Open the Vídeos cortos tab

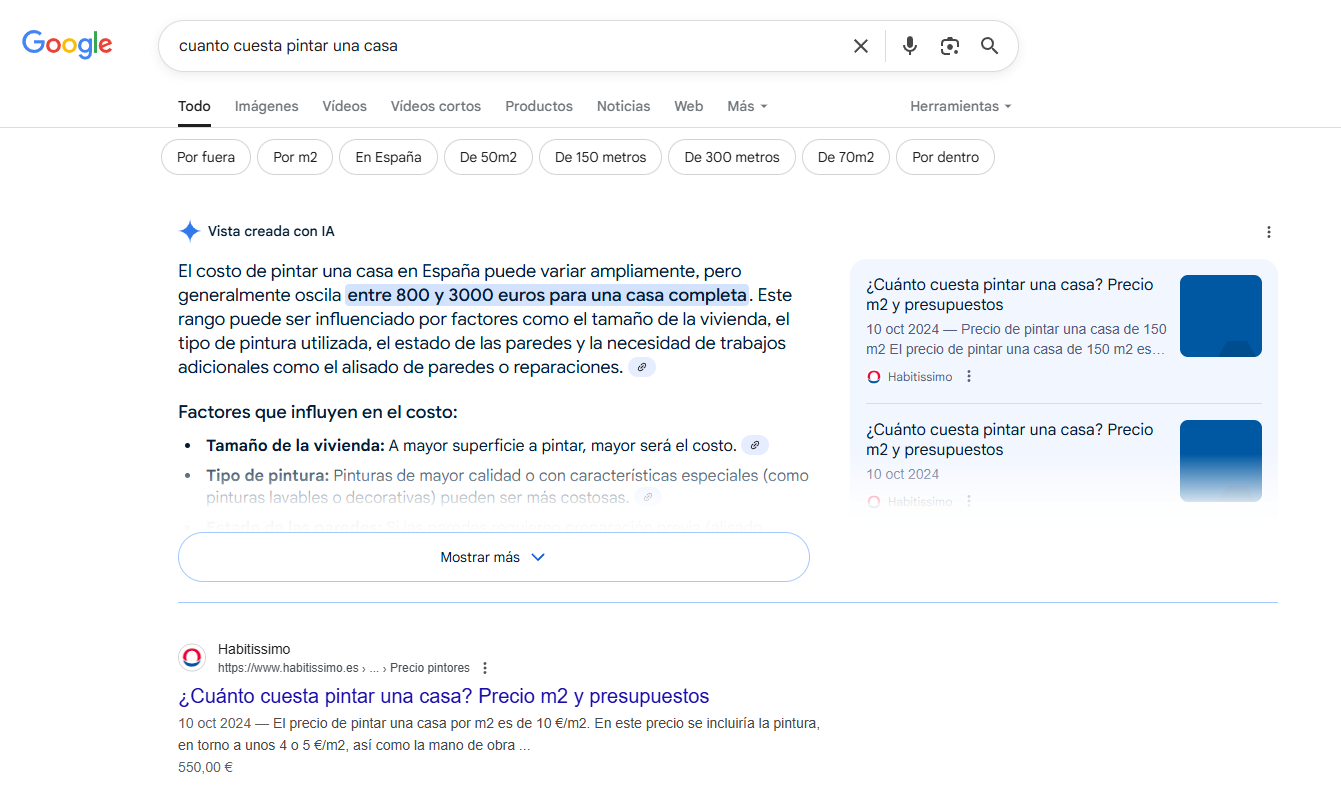pos(435,106)
